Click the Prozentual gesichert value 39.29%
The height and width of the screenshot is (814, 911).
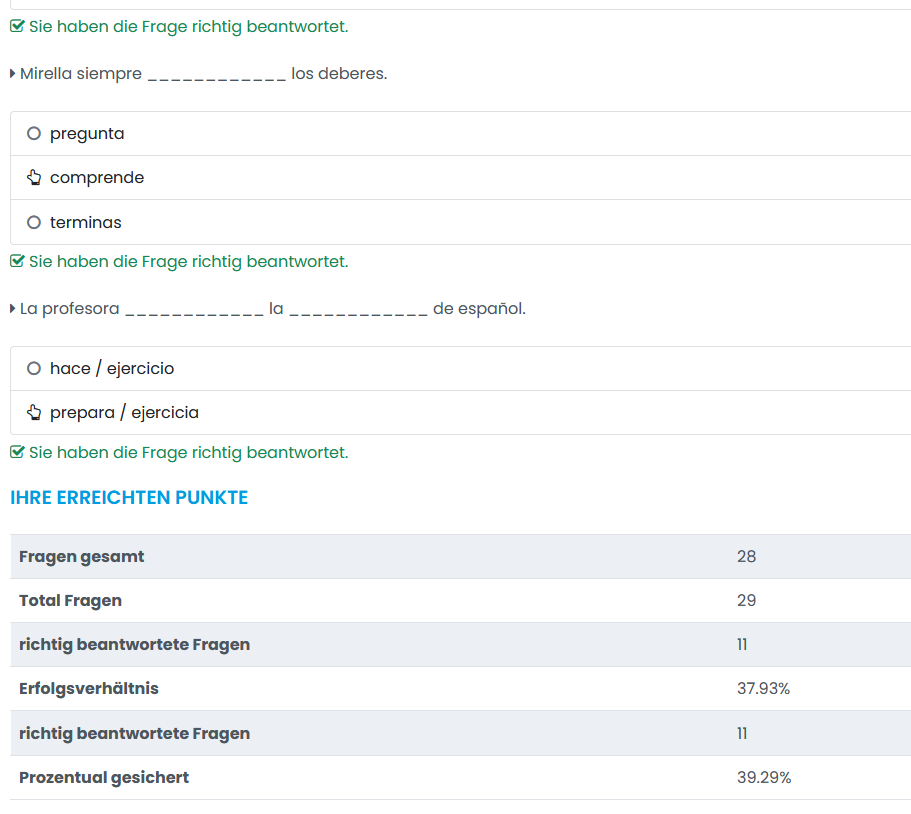tap(763, 778)
